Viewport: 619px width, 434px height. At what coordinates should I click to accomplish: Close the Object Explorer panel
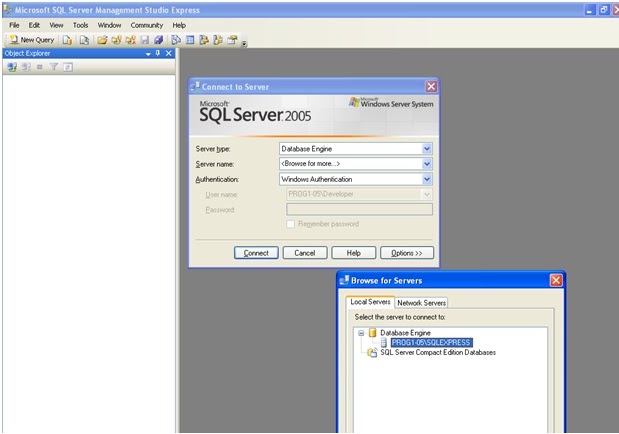(169, 53)
